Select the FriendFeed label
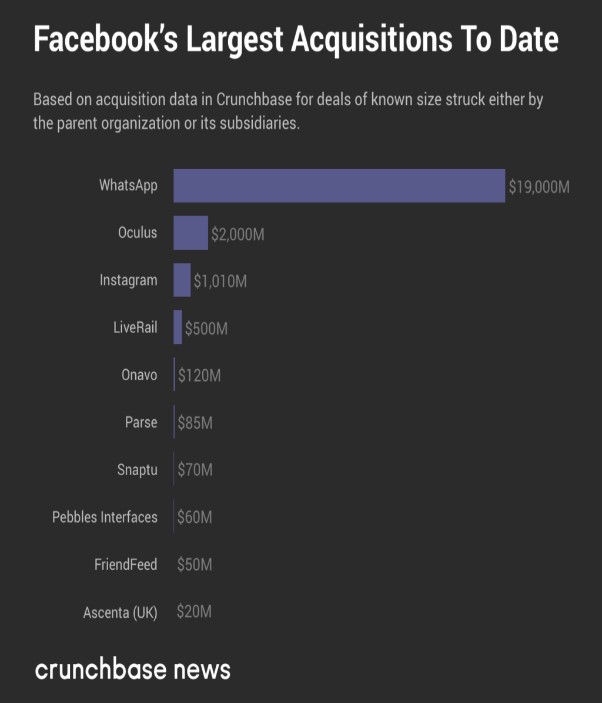The width and height of the screenshot is (602, 703). (x=126, y=564)
